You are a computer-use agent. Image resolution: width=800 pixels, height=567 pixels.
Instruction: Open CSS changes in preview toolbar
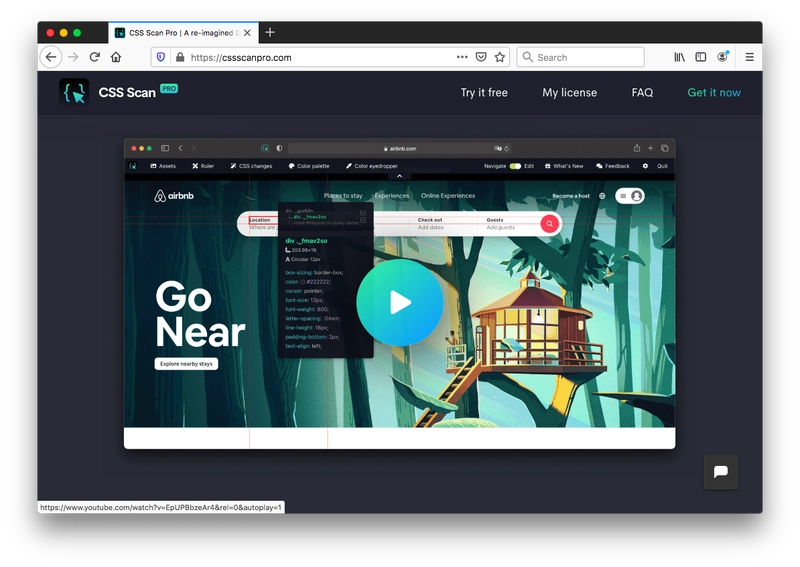[x=251, y=166]
